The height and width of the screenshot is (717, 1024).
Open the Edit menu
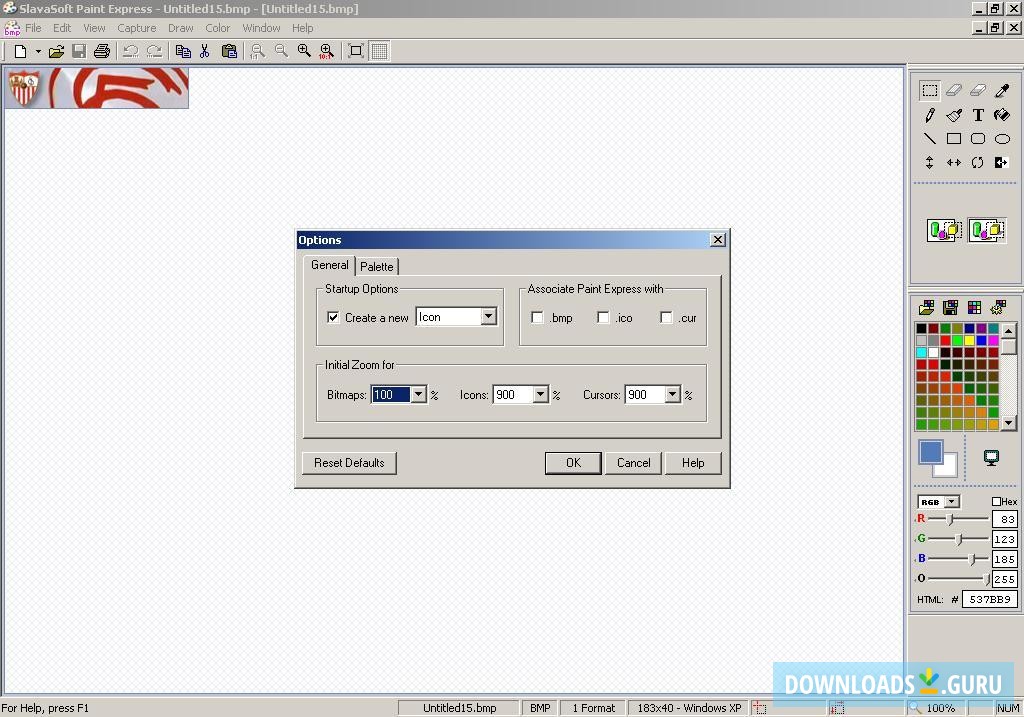coord(62,28)
